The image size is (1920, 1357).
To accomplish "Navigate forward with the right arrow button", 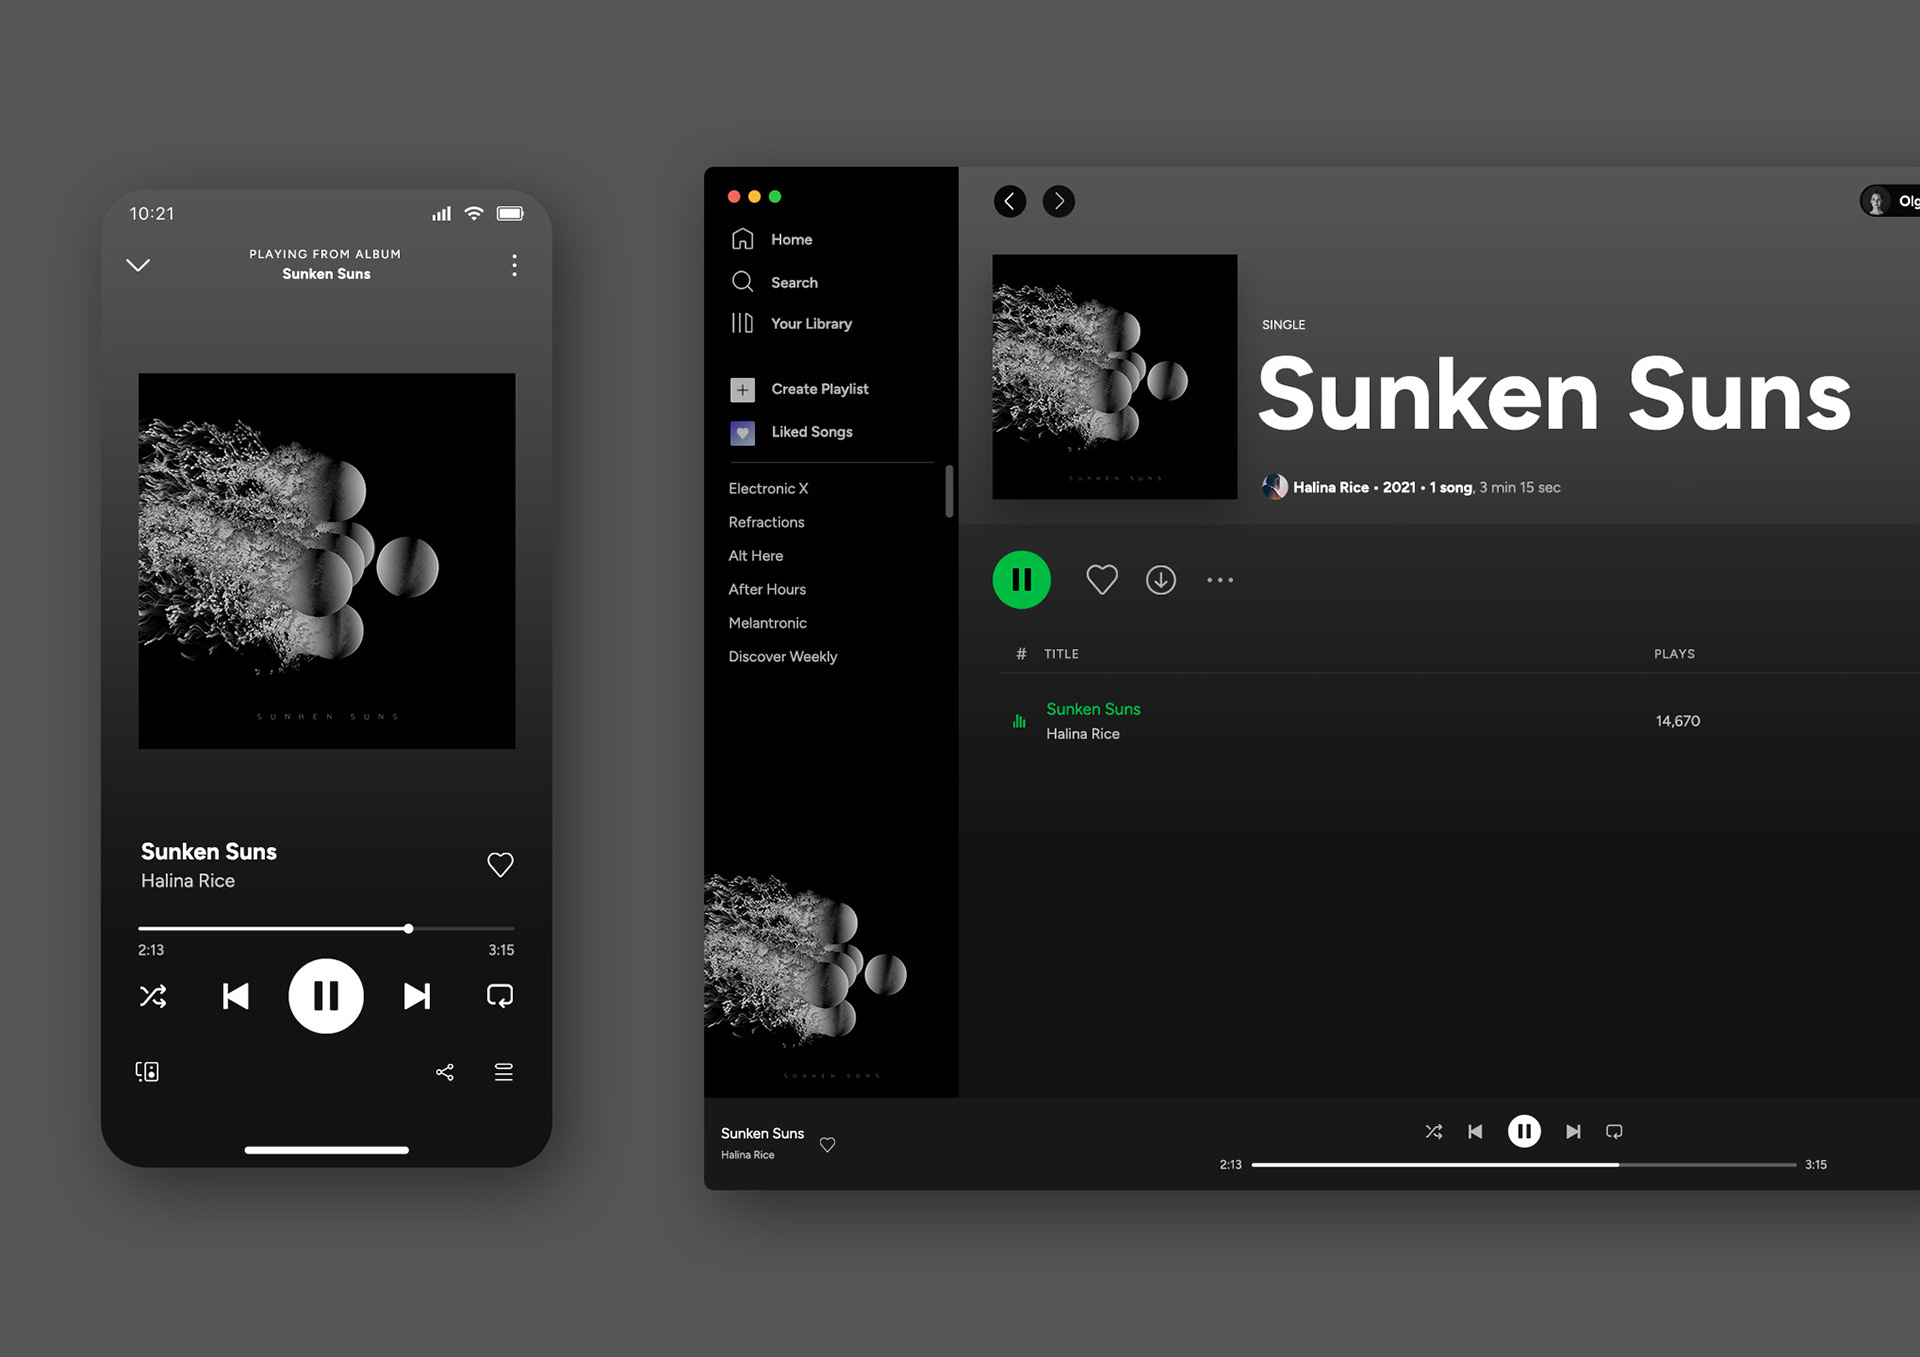I will click(1059, 201).
